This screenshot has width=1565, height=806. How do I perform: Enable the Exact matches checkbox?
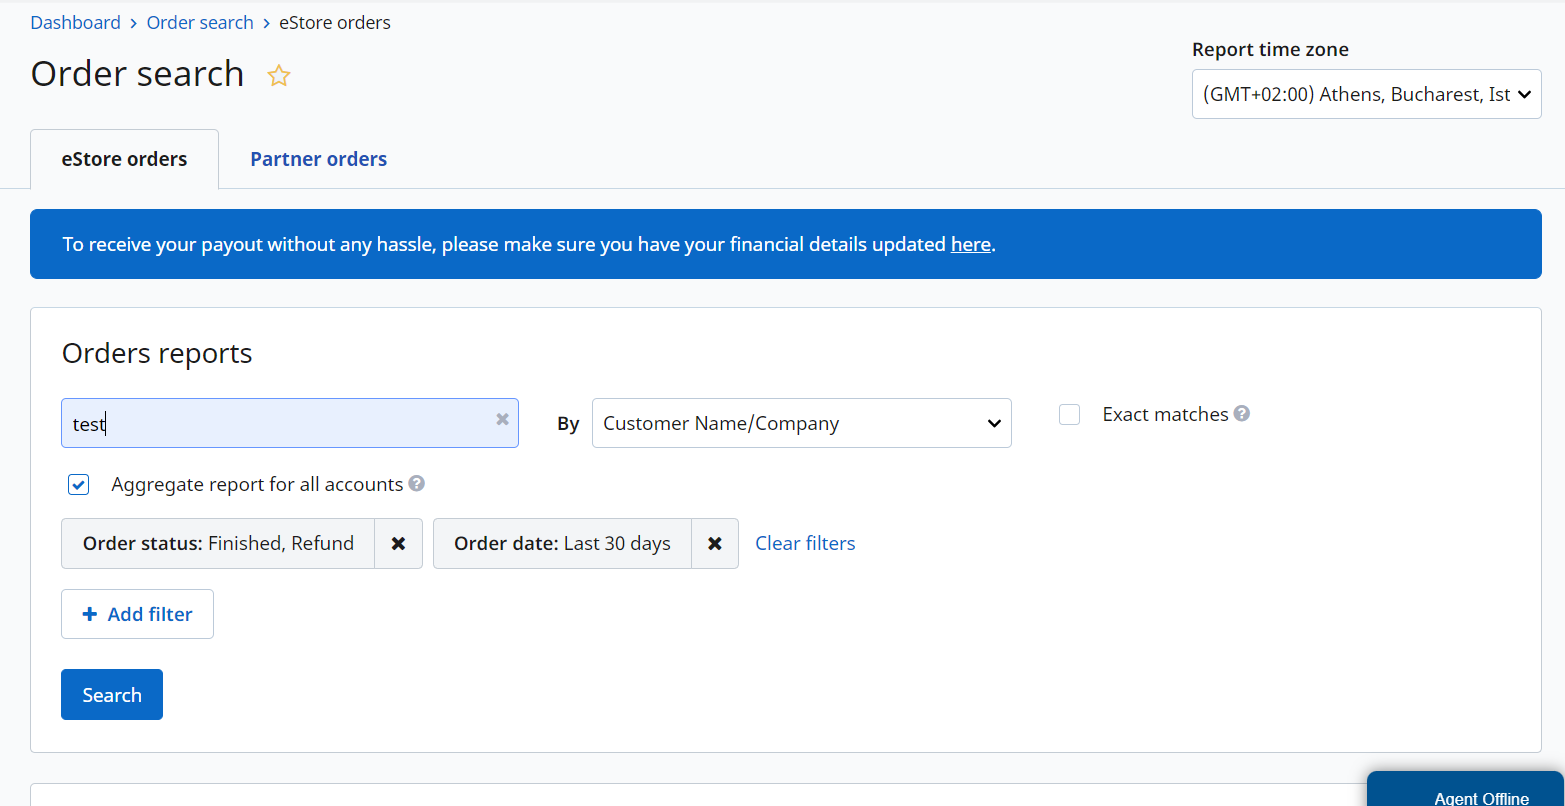tap(1069, 414)
